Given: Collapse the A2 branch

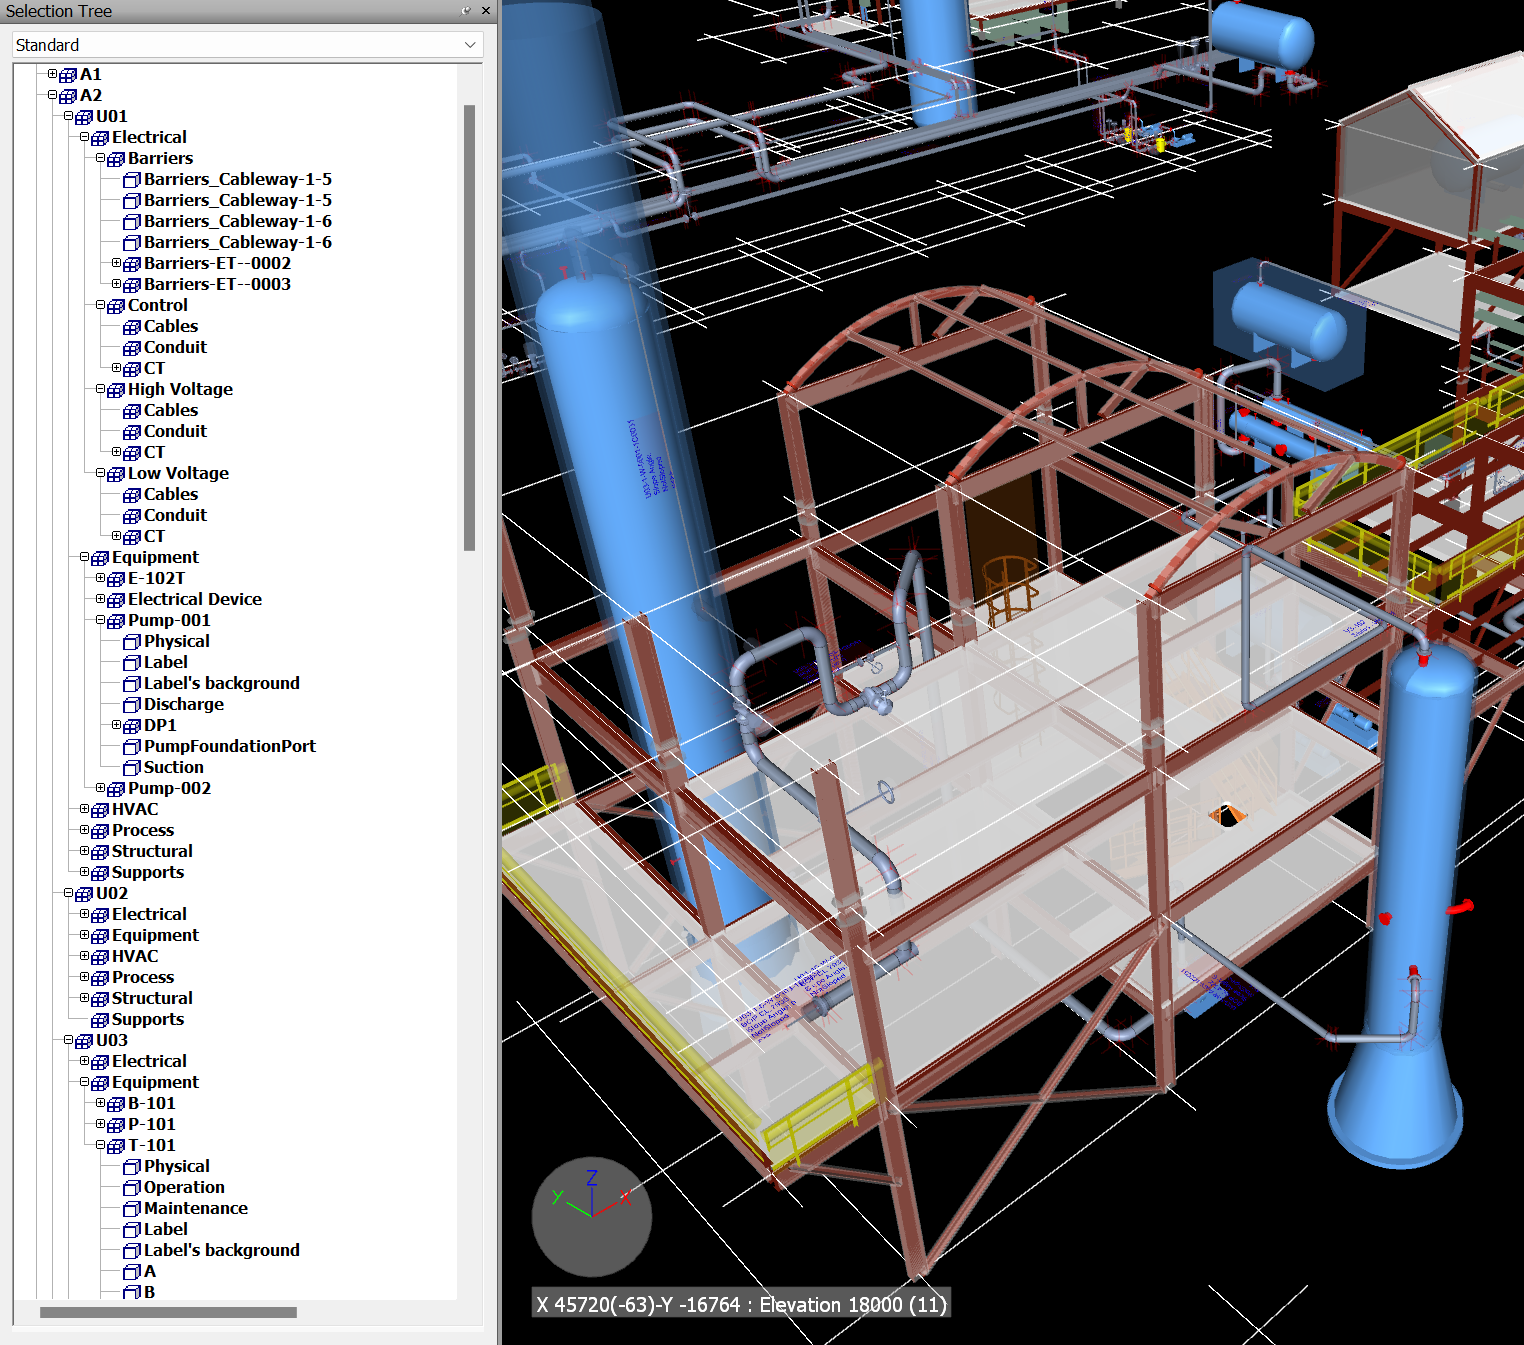Looking at the screenshot, I should tap(52, 95).
